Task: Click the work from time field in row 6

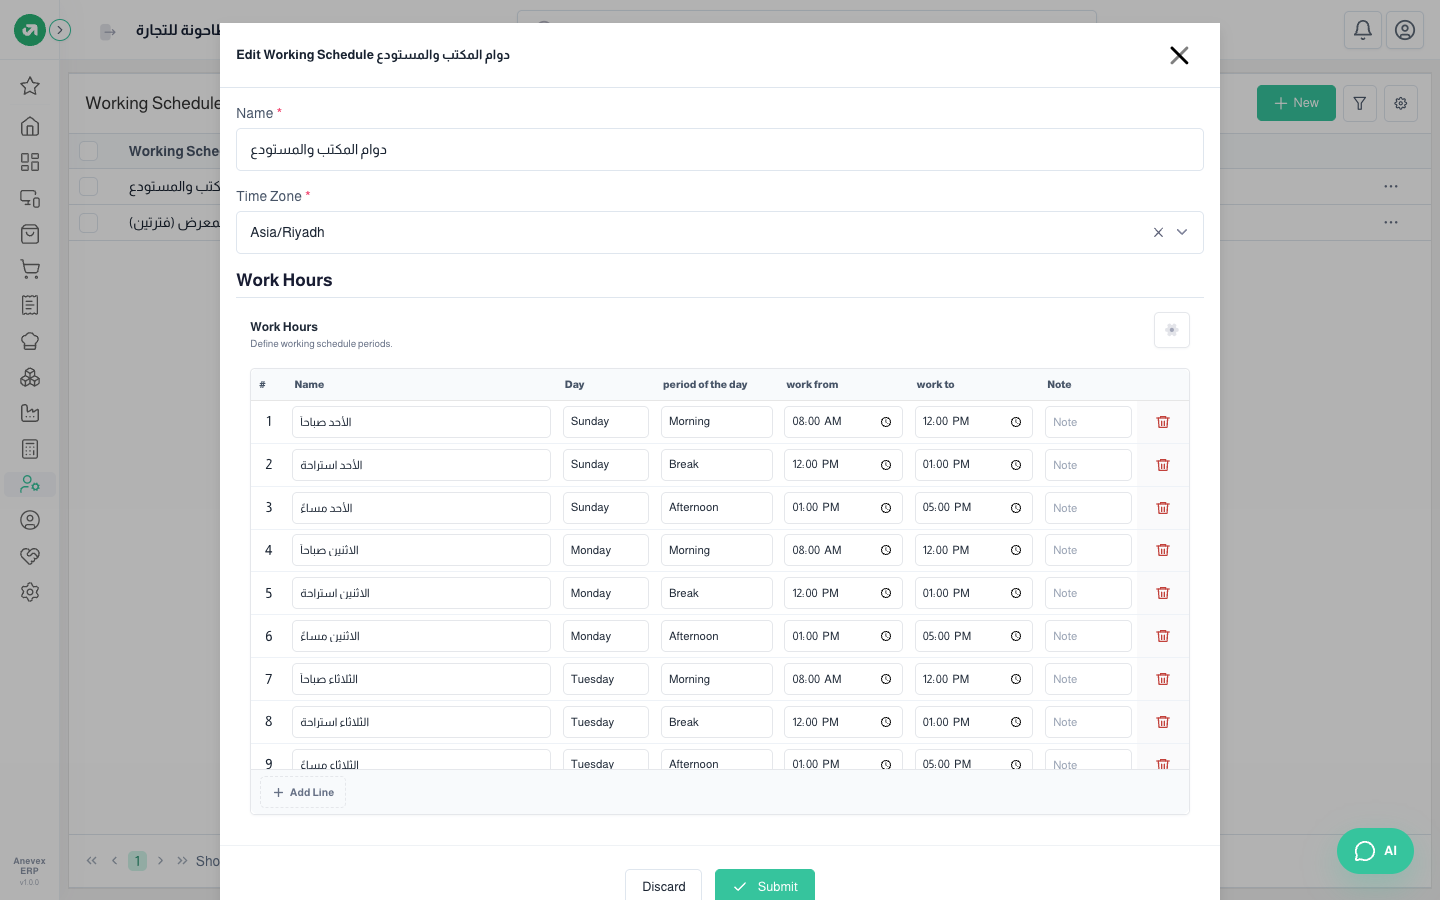Action: coord(843,636)
